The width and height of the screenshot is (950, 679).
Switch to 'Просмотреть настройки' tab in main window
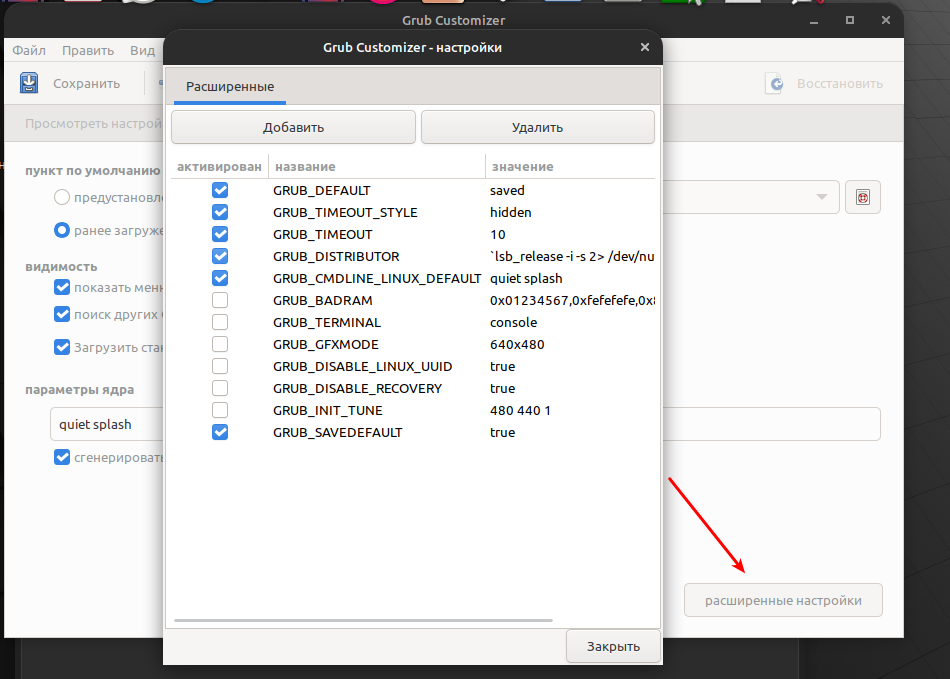click(93, 124)
